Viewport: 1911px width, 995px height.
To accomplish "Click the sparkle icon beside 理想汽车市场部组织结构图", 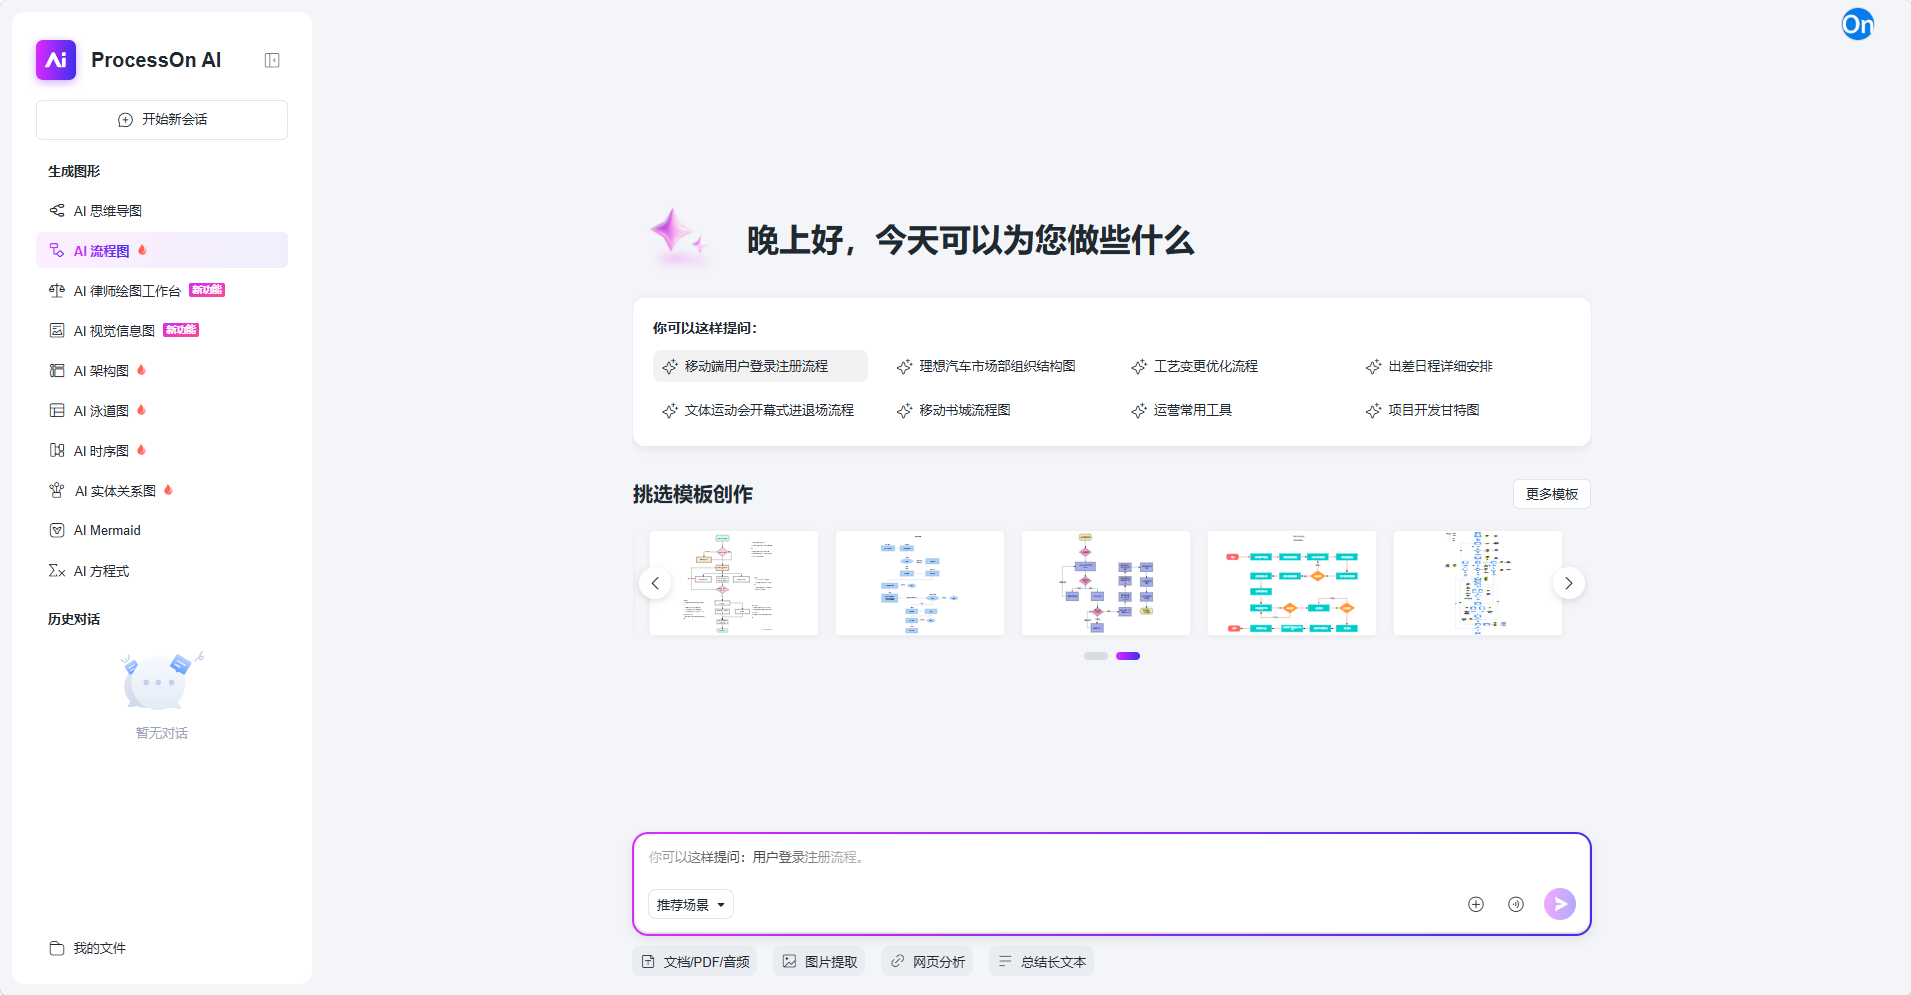I will click(x=904, y=367).
